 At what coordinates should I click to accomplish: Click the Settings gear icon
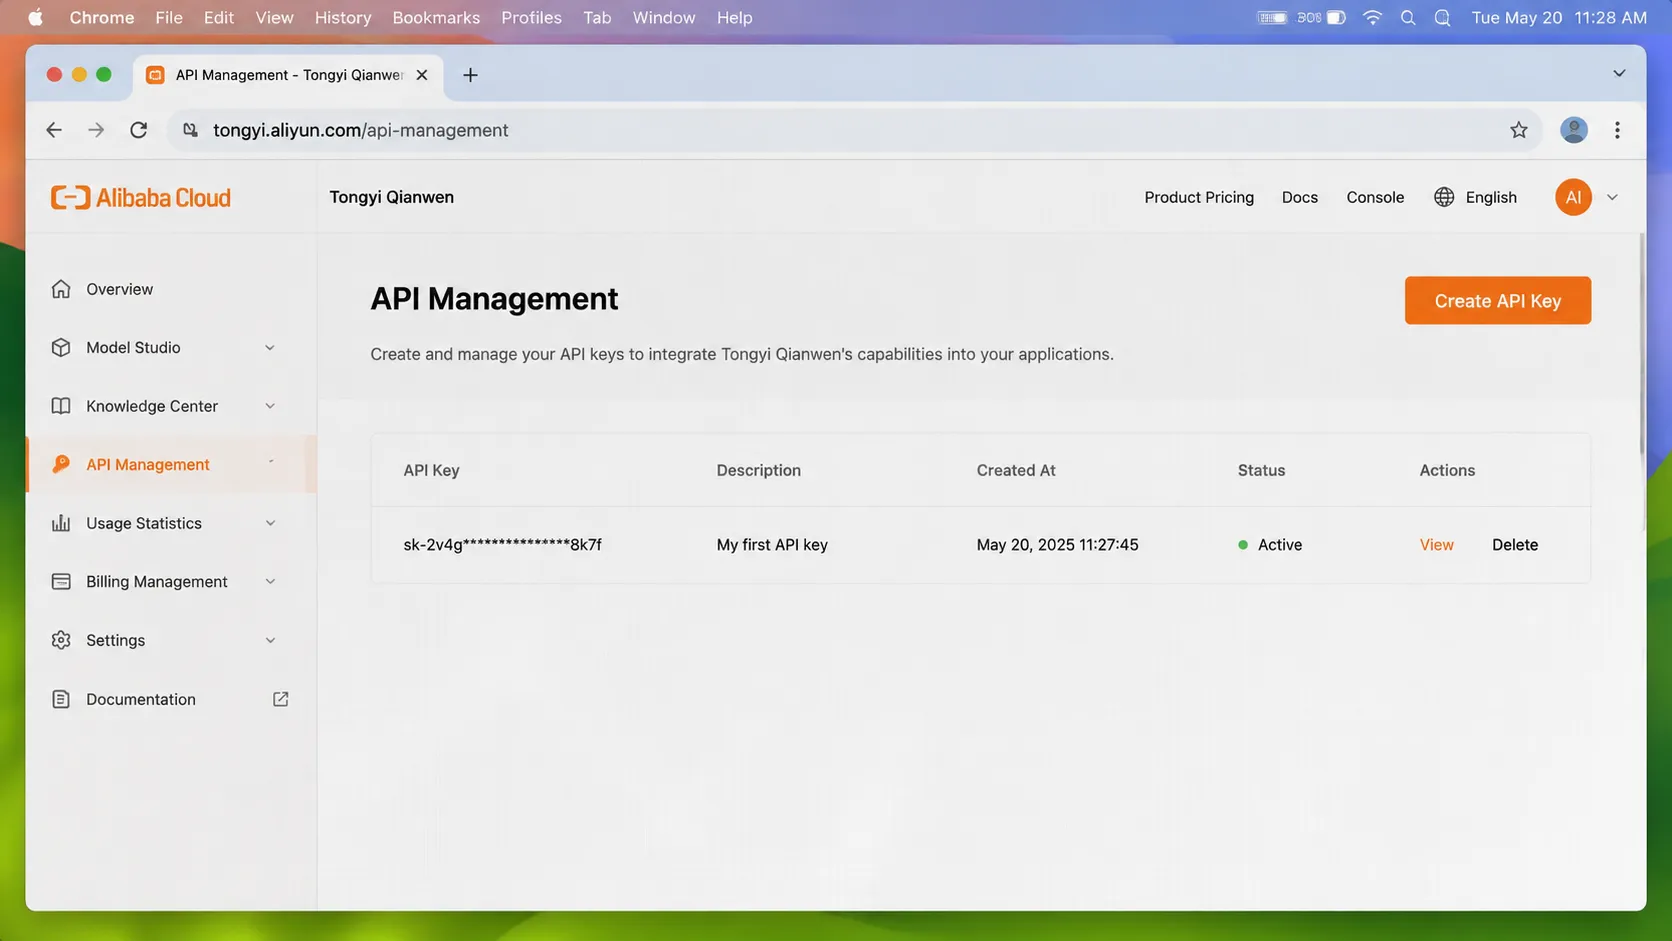click(61, 640)
